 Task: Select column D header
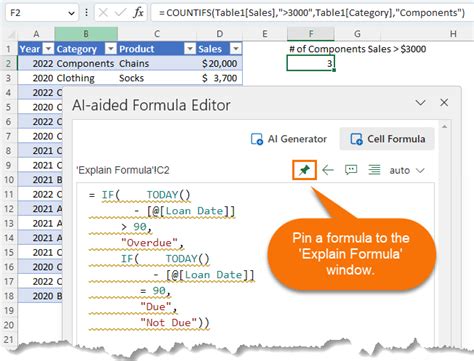[220, 34]
